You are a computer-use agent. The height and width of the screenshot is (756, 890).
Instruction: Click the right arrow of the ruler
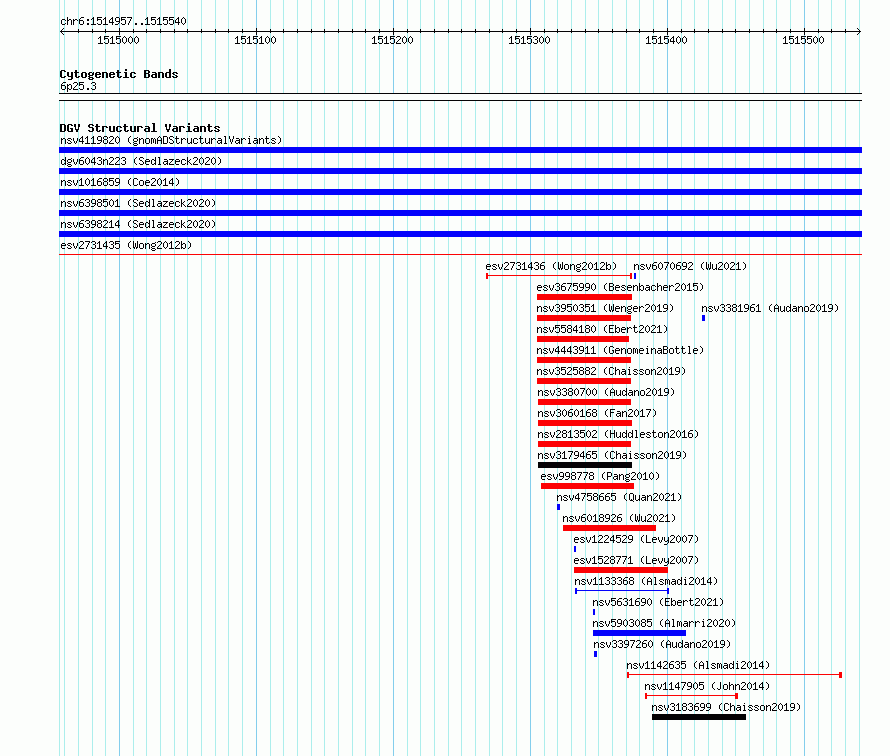[x=859, y=31]
